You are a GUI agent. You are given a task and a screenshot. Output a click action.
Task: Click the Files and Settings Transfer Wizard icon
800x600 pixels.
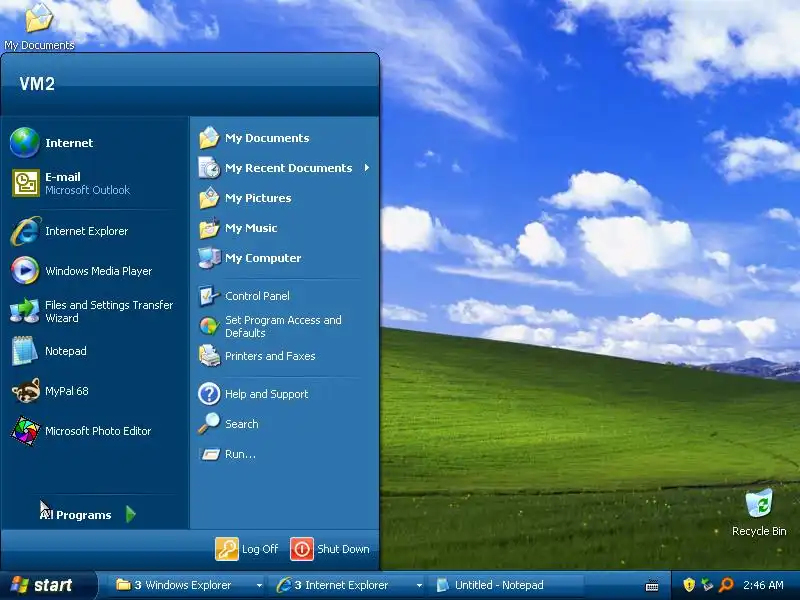click(24, 311)
